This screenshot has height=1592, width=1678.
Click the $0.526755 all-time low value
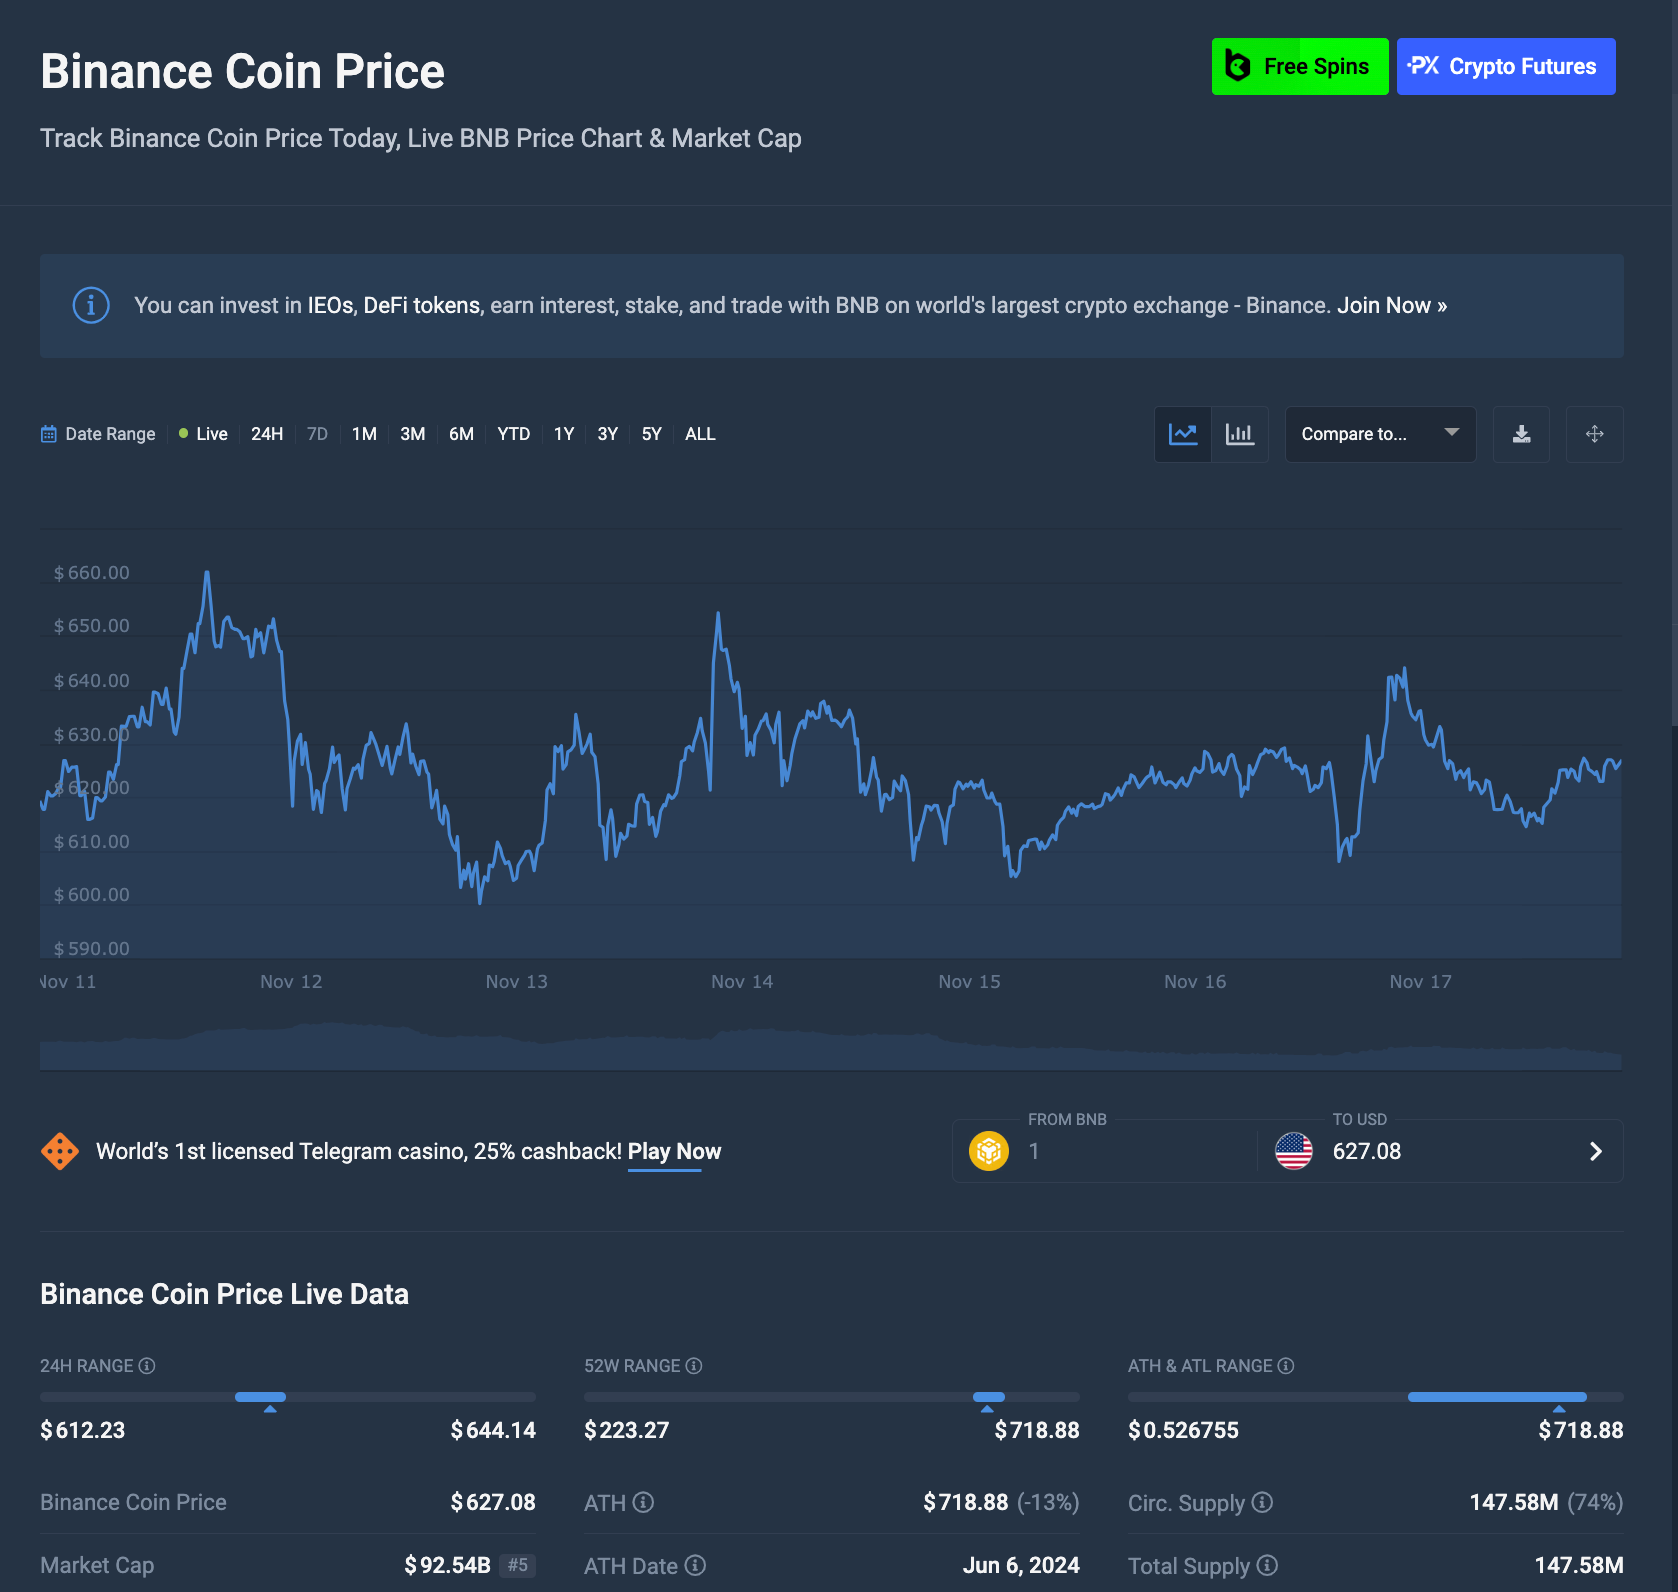1183,1430
